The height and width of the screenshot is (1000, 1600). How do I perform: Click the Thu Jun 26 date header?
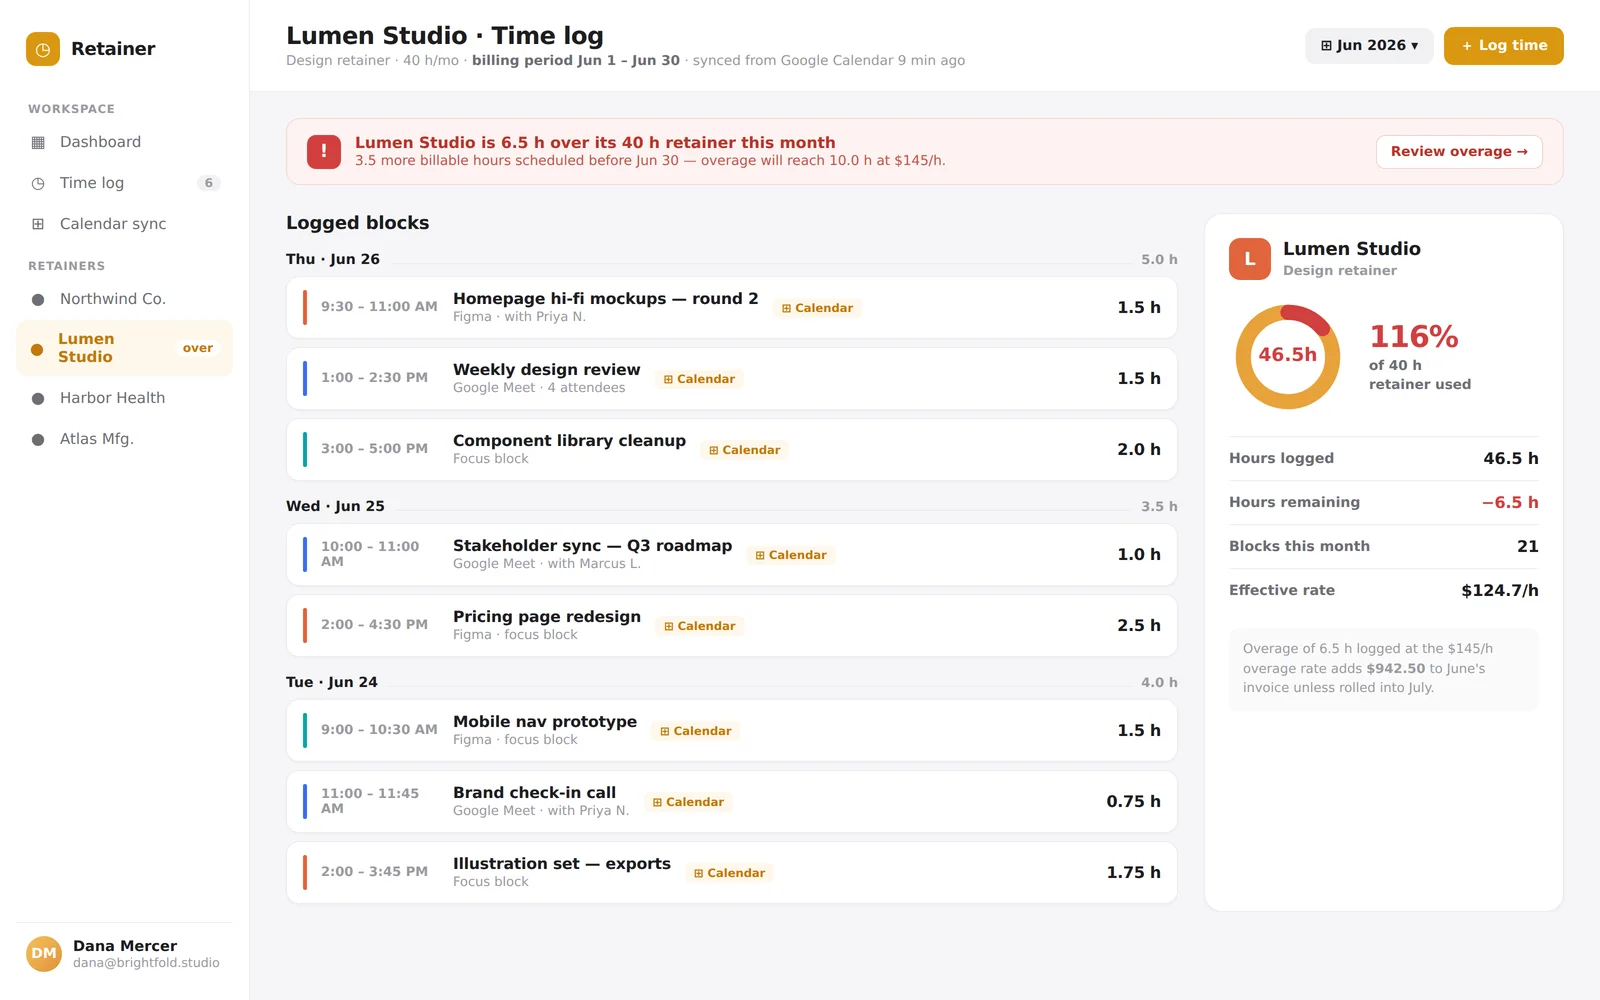pyautogui.click(x=333, y=259)
